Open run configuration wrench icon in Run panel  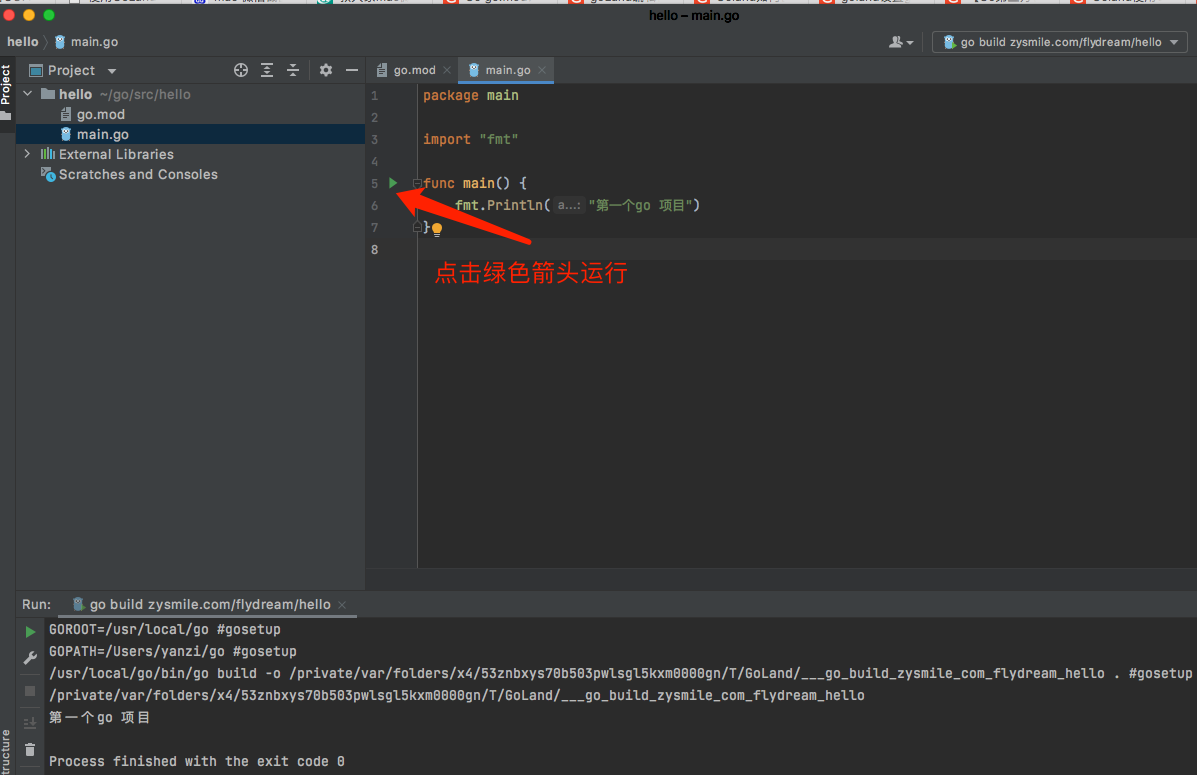[30, 658]
